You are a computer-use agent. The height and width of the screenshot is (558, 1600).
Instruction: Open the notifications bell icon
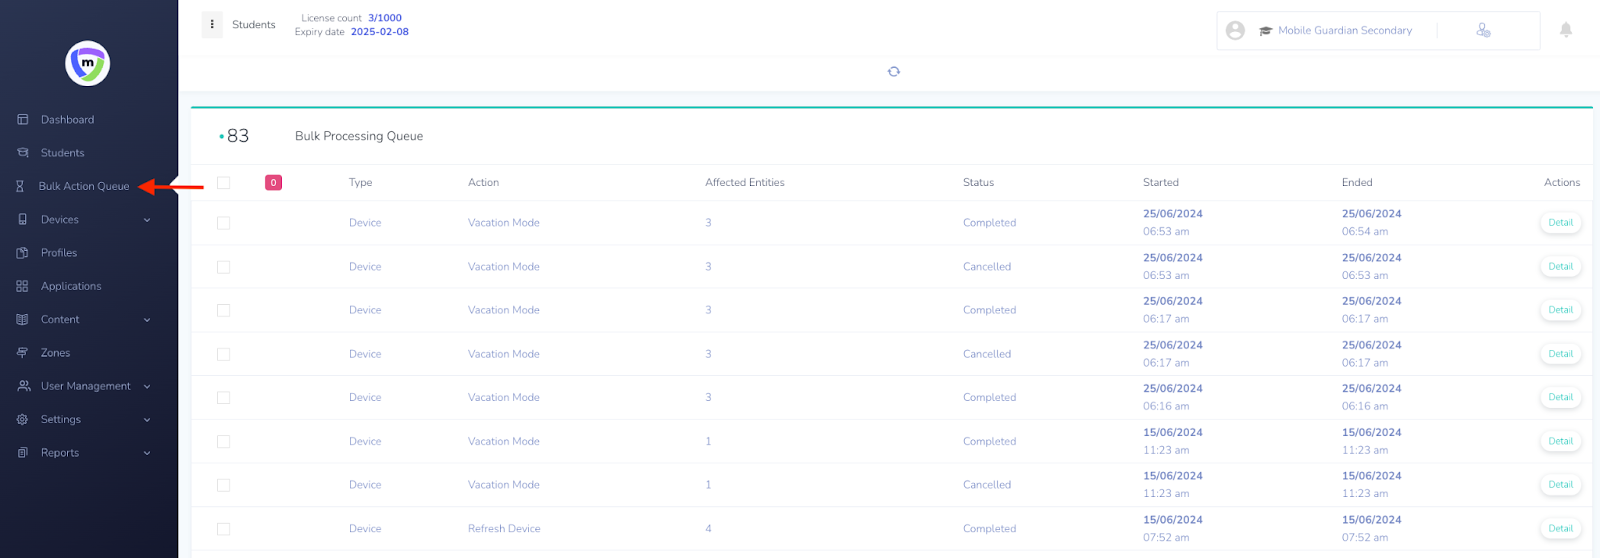click(x=1566, y=30)
